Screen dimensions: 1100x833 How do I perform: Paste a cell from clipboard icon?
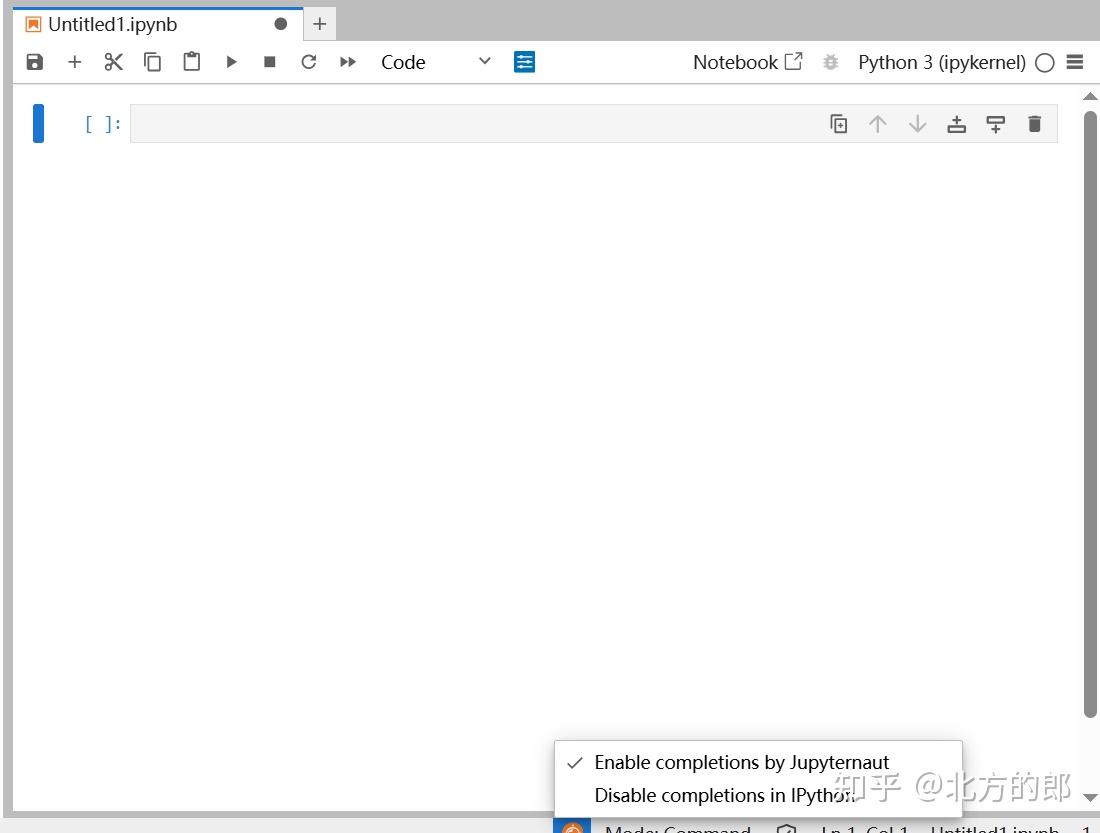coord(191,61)
